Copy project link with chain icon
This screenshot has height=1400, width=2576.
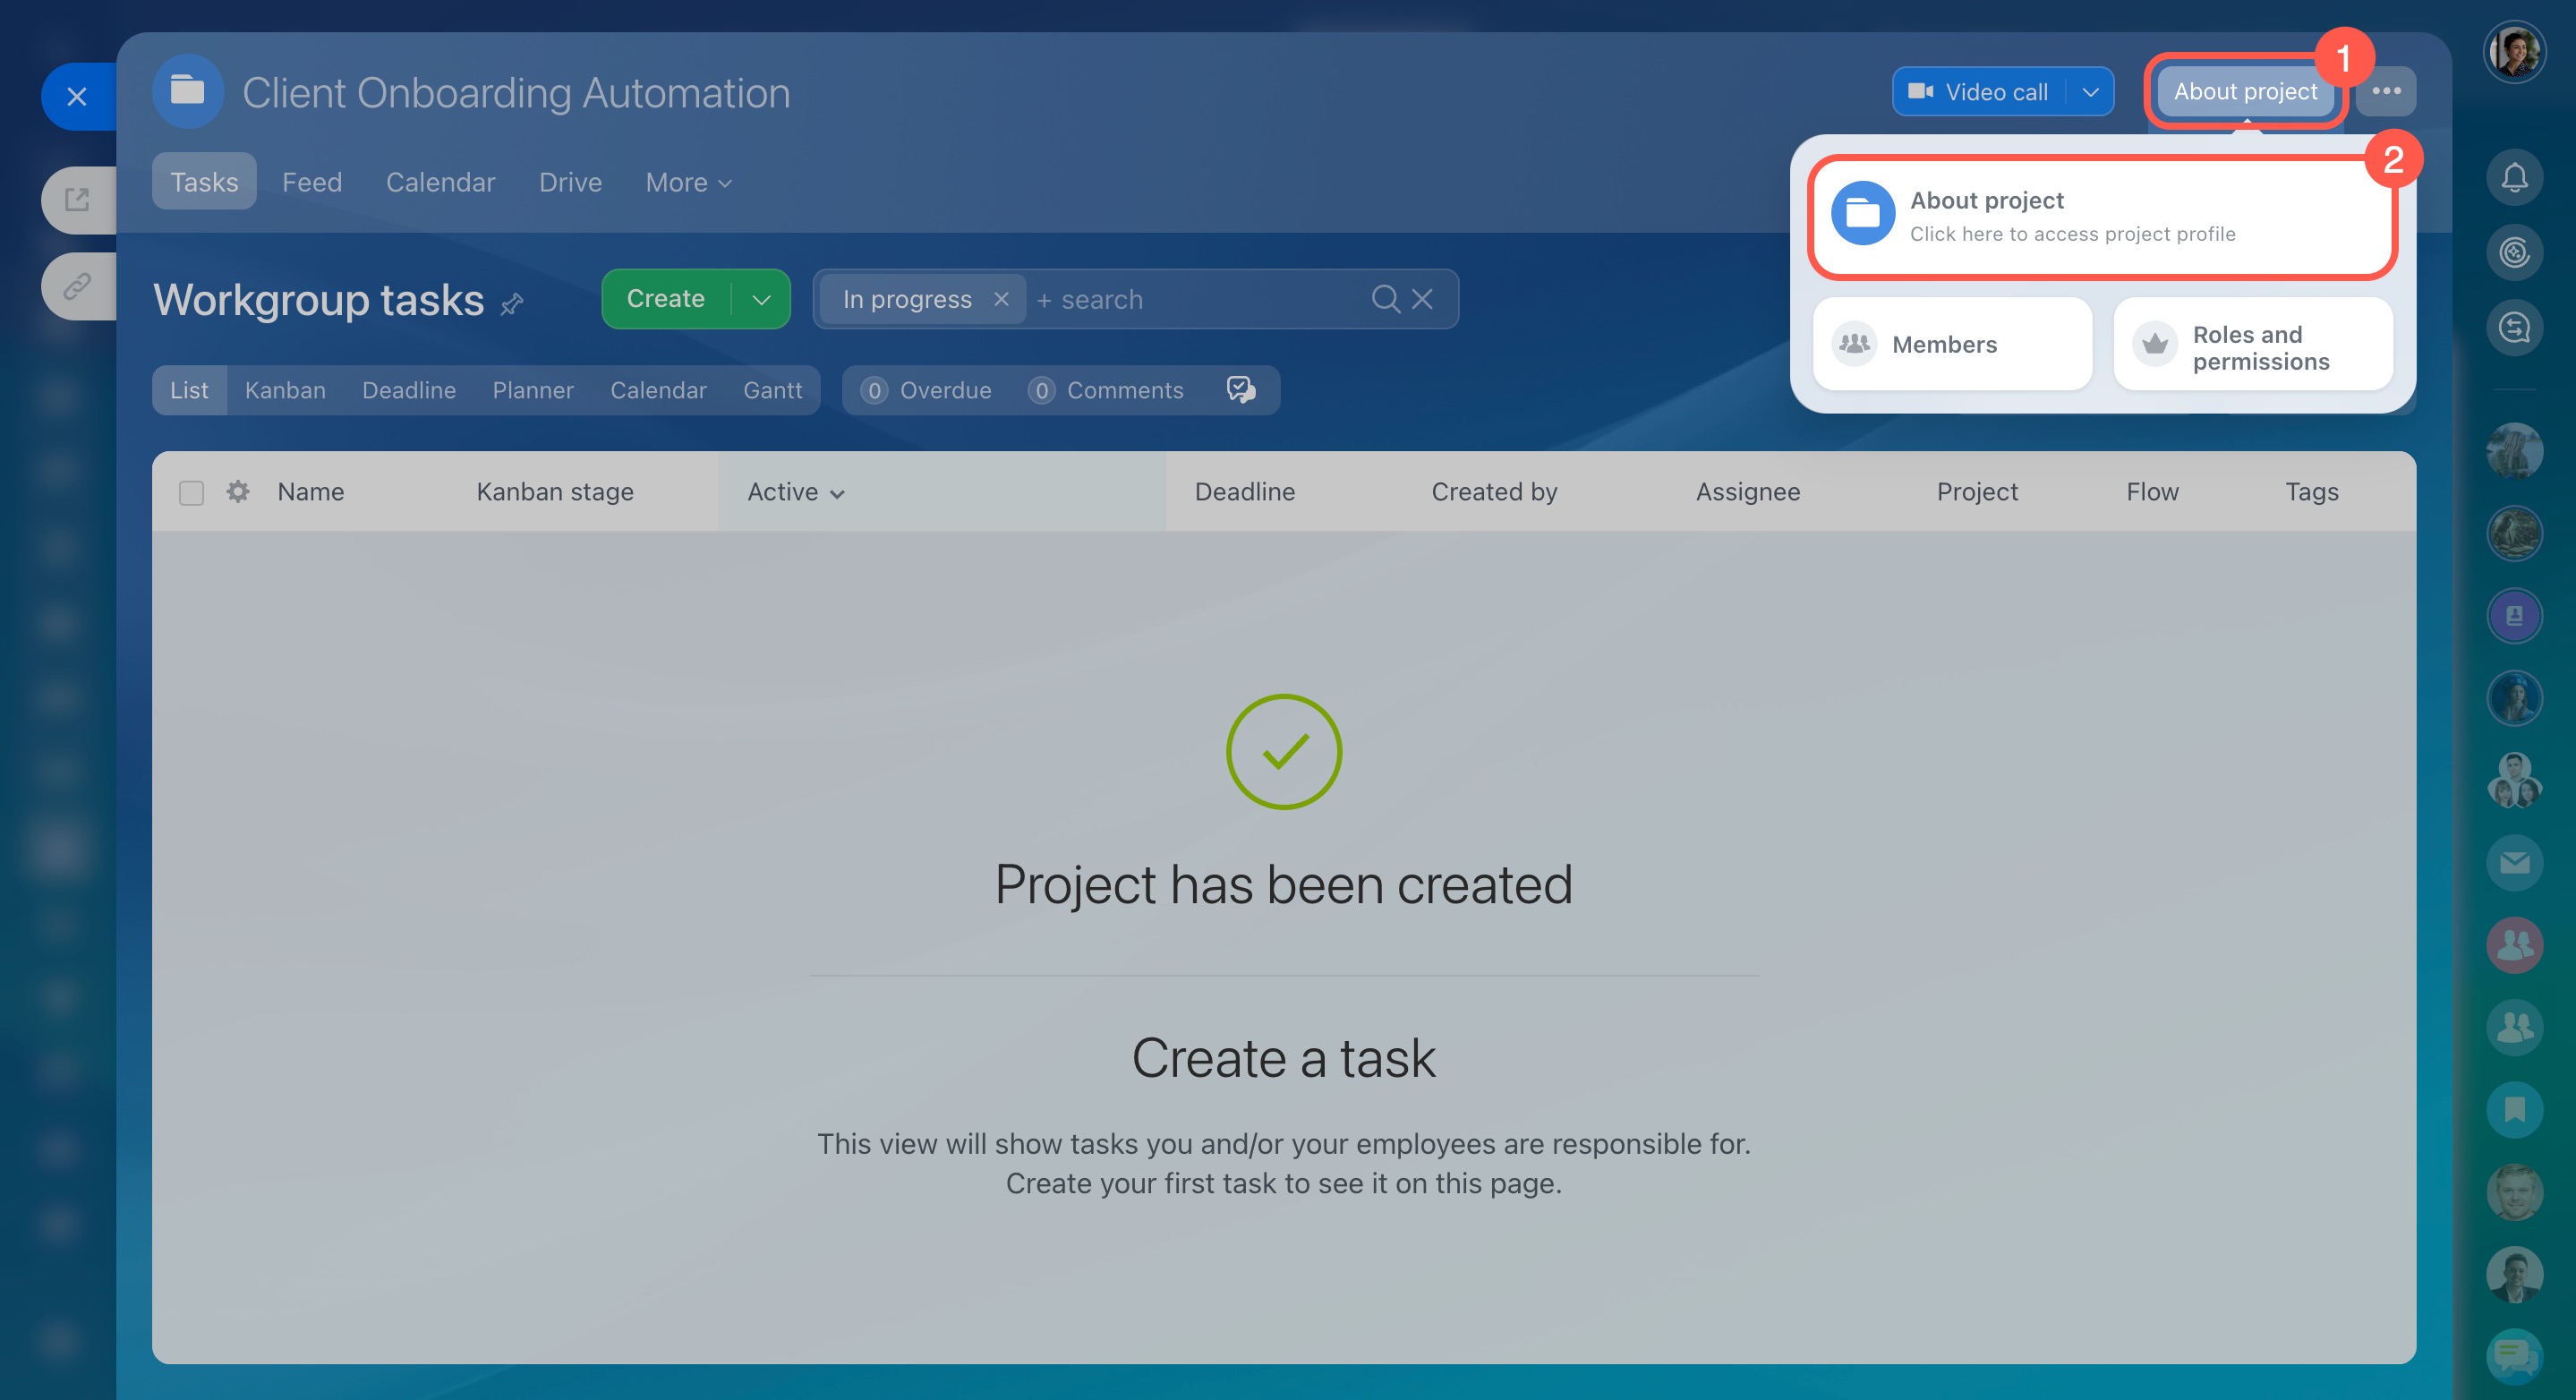click(77, 287)
